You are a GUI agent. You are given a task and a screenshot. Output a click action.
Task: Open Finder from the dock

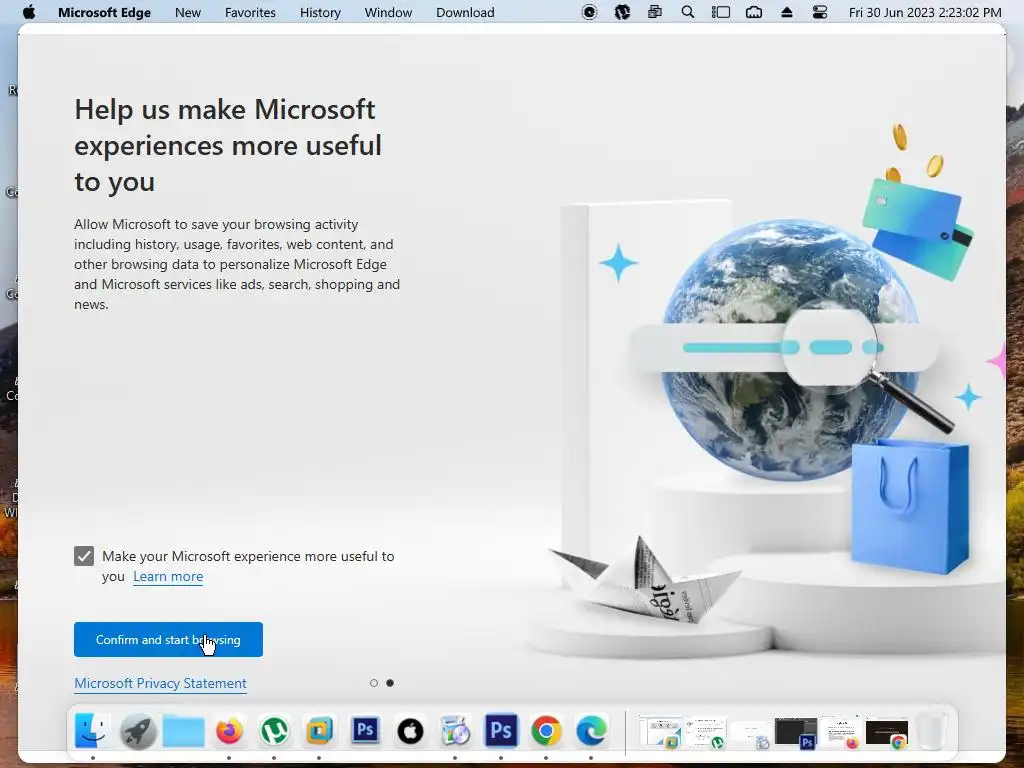click(93, 731)
